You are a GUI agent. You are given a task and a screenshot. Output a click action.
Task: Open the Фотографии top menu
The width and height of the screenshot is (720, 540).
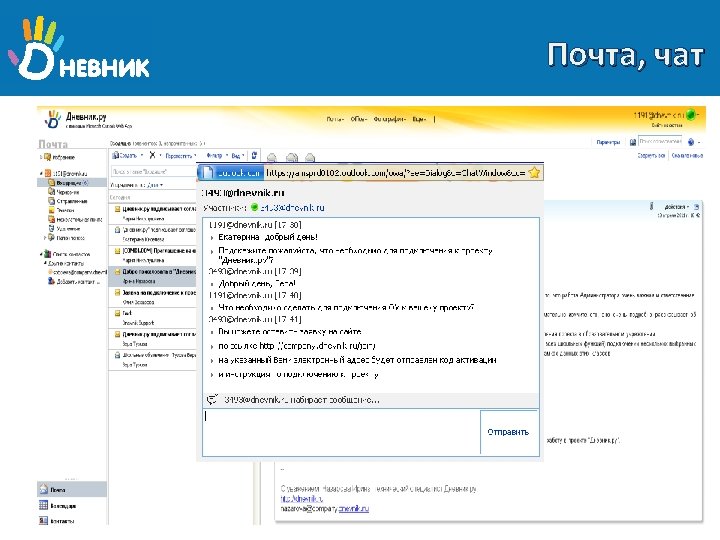tap(390, 119)
